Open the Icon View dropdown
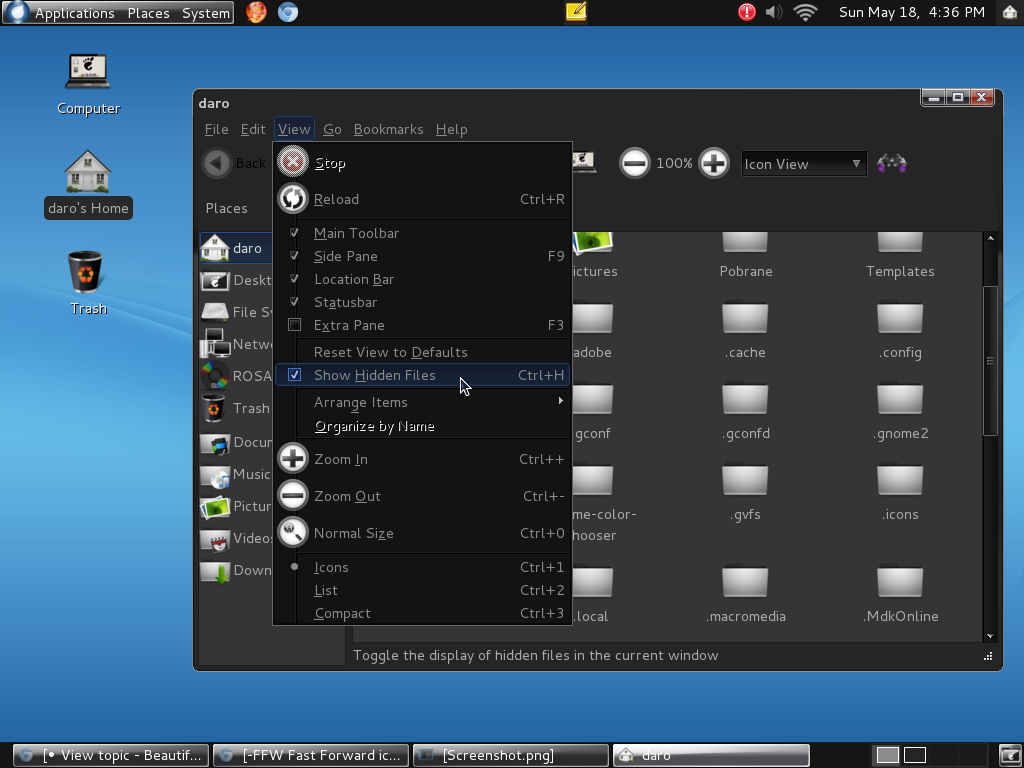 point(803,164)
